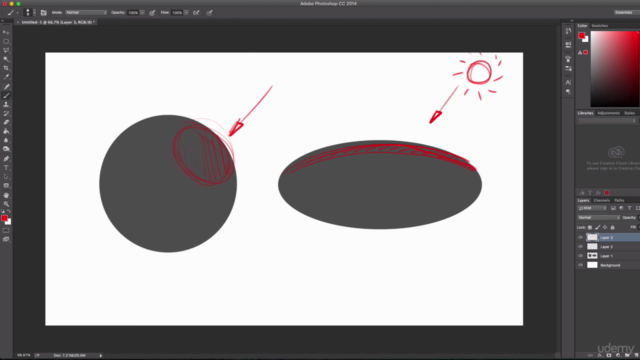Select the Untitled-1 document tab
The height and width of the screenshot is (360, 640).
pyautogui.click(x=56, y=22)
